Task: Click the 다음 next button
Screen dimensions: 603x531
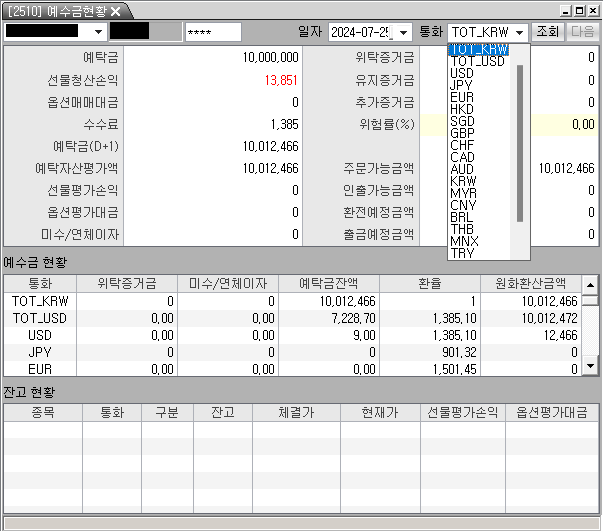Action: point(583,32)
